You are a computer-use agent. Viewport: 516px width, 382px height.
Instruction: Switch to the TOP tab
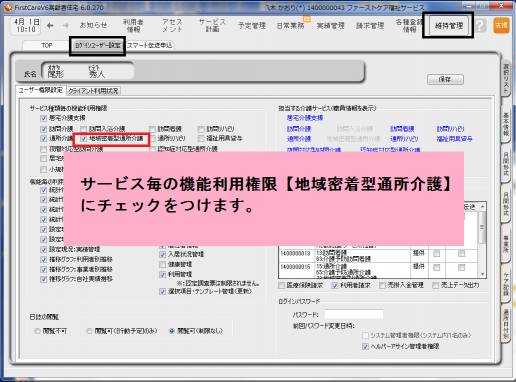[47, 45]
